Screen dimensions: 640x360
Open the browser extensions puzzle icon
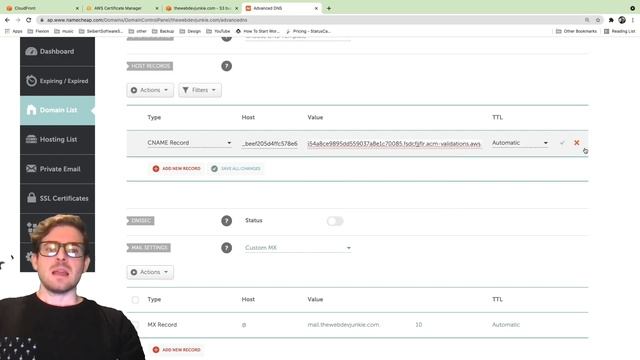611,20
